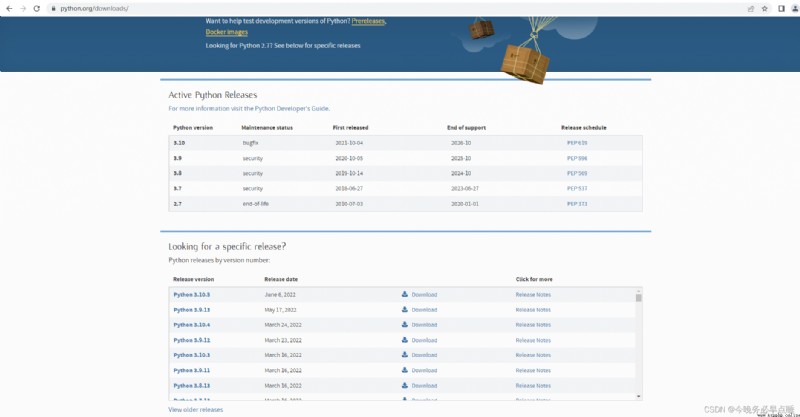Viewport: 800px width, 417px height.
Task: Click the 'end-of-life' status cell
Action: click(256, 204)
